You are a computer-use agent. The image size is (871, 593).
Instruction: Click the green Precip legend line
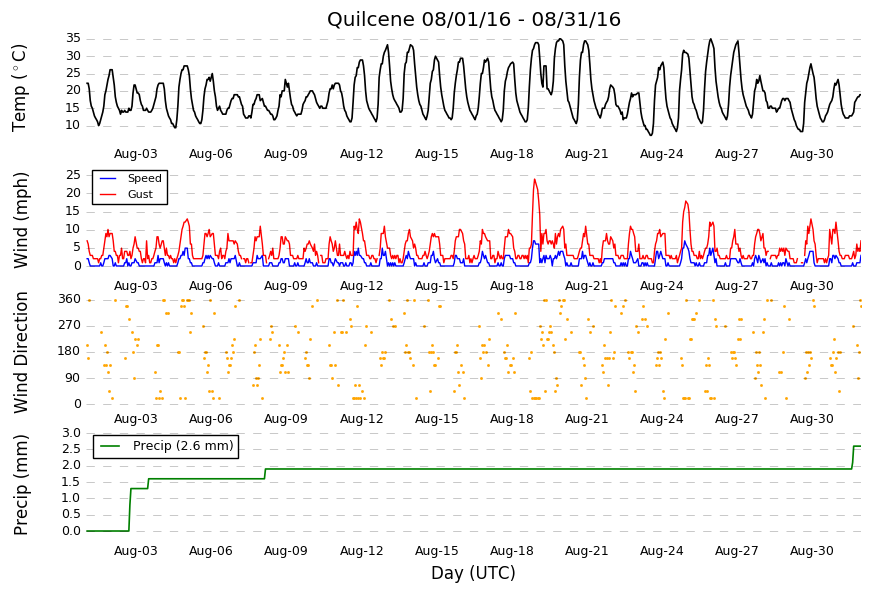(x=109, y=446)
